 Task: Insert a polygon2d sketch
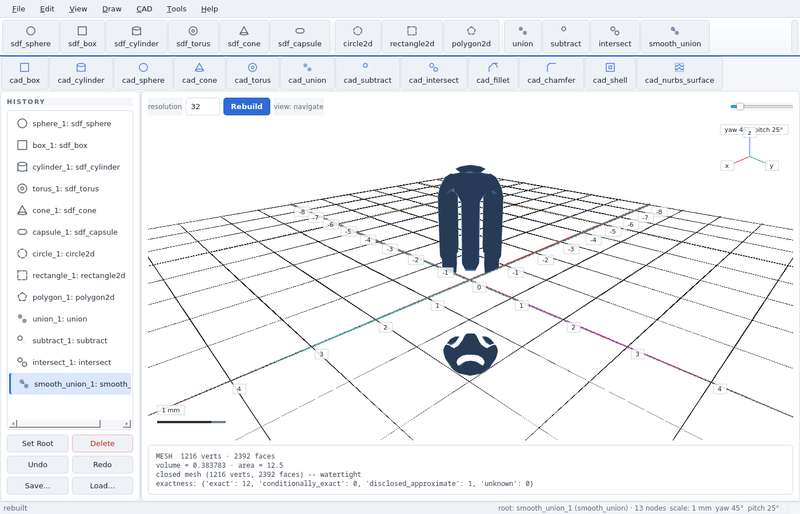(471, 37)
